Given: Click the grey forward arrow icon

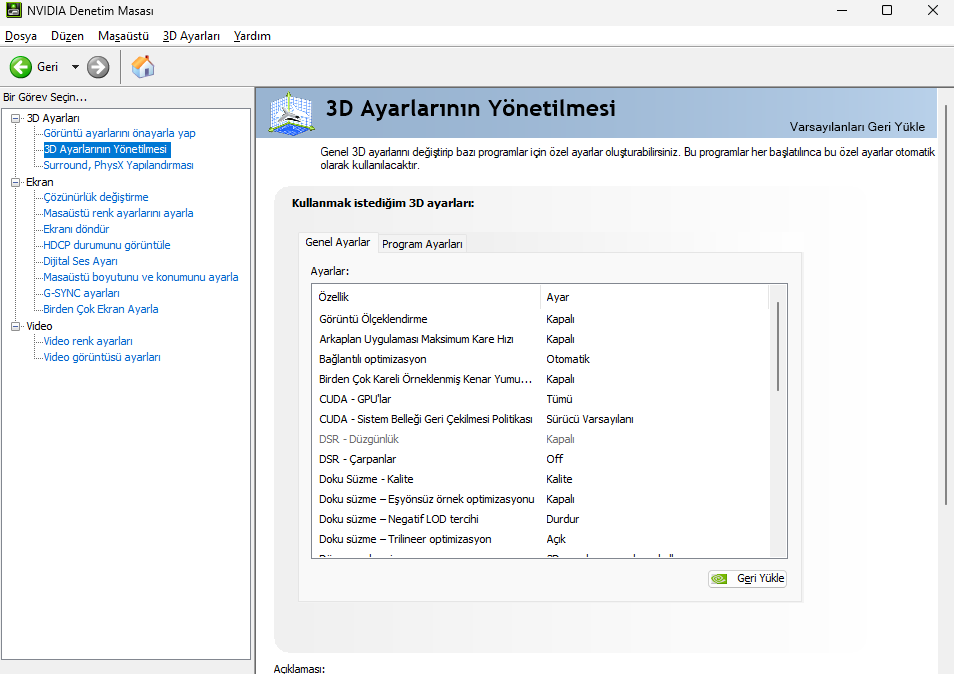Looking at the screenshot, I should 98,67.
